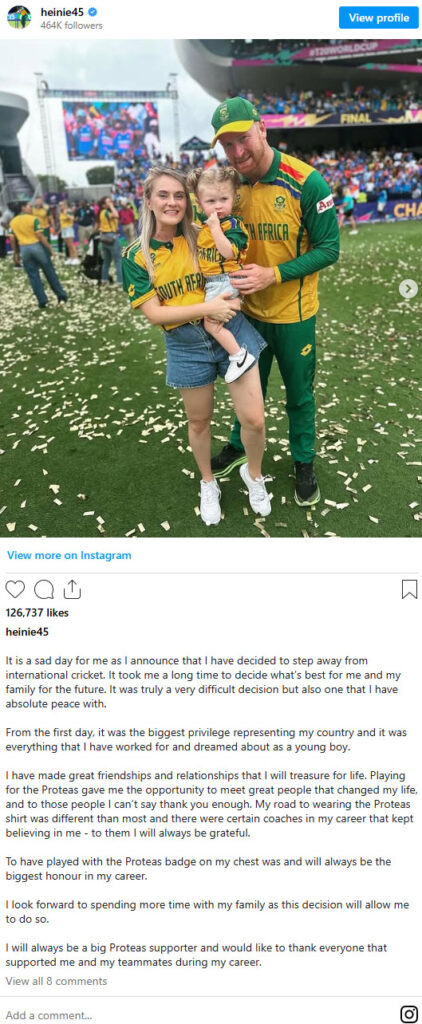
Task: Open View more on Instagram link
Action: tap(69, 555)
